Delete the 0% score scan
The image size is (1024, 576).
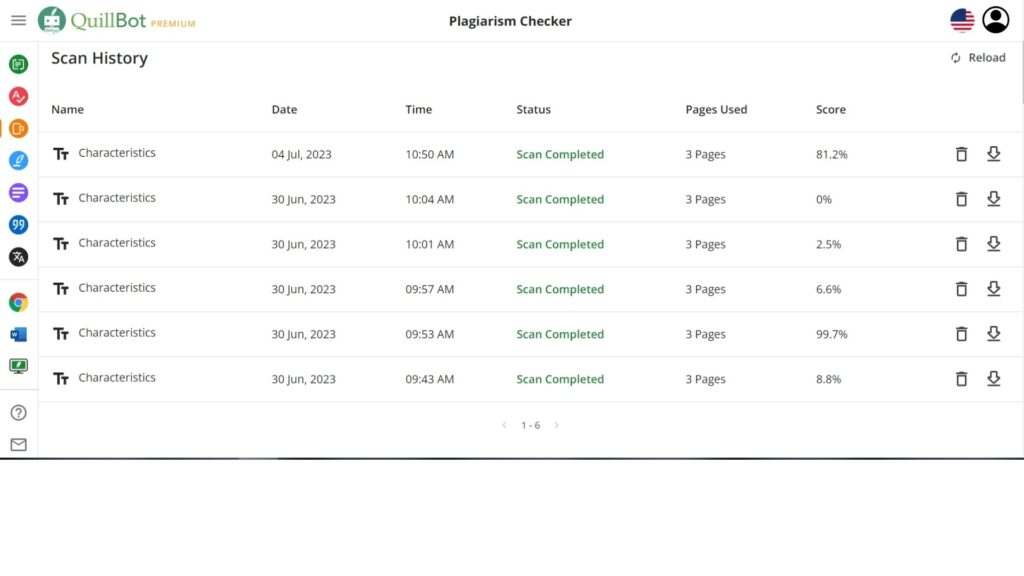coord(961,199)
